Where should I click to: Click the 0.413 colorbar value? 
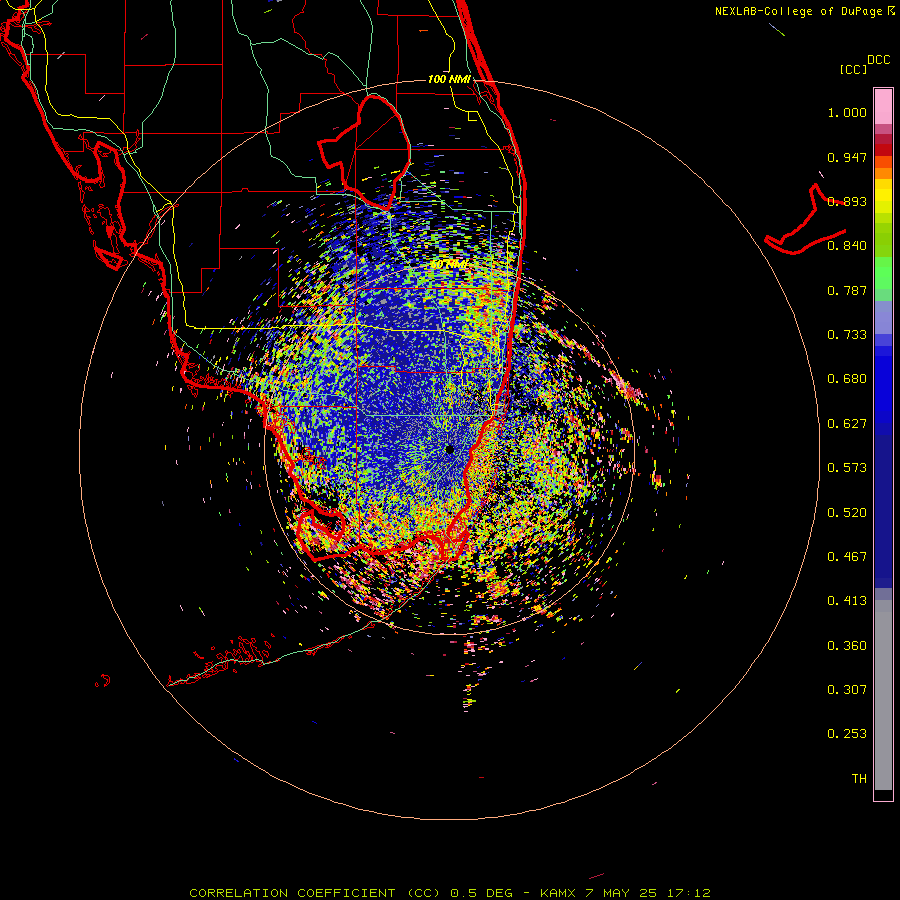tap(847, 601)
